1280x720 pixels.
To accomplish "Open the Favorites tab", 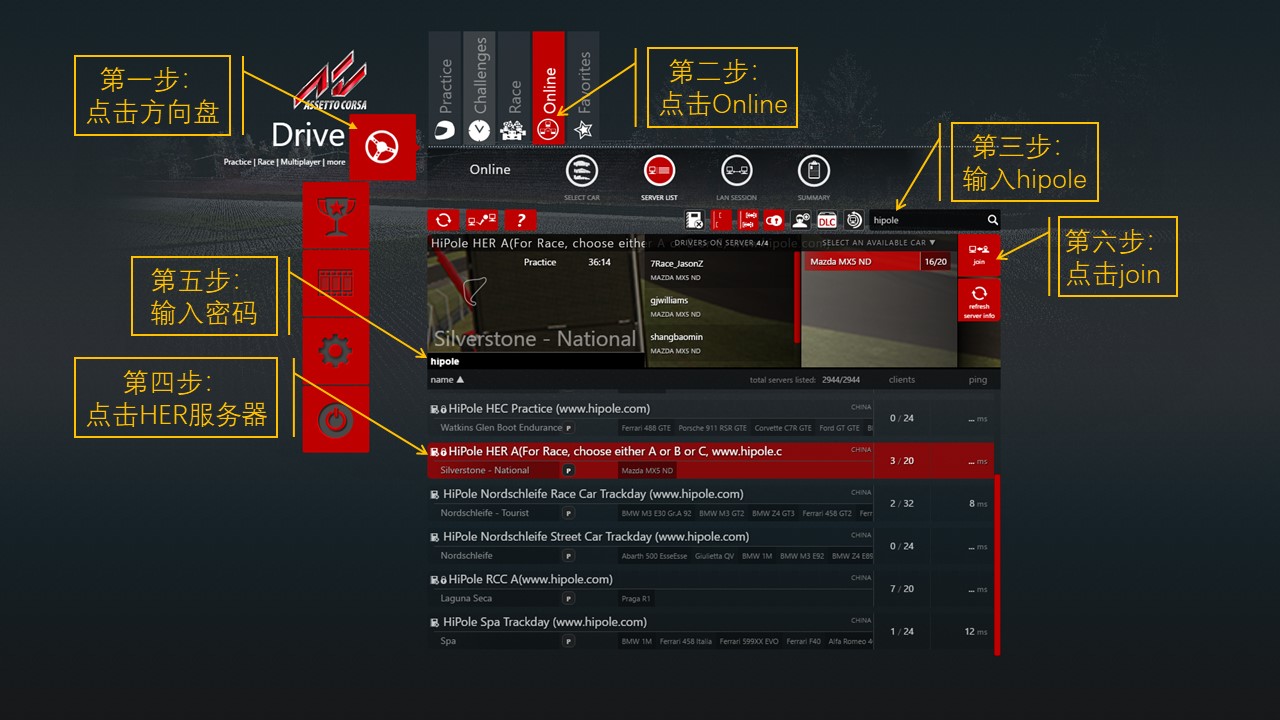I will (x=583, y=88).
